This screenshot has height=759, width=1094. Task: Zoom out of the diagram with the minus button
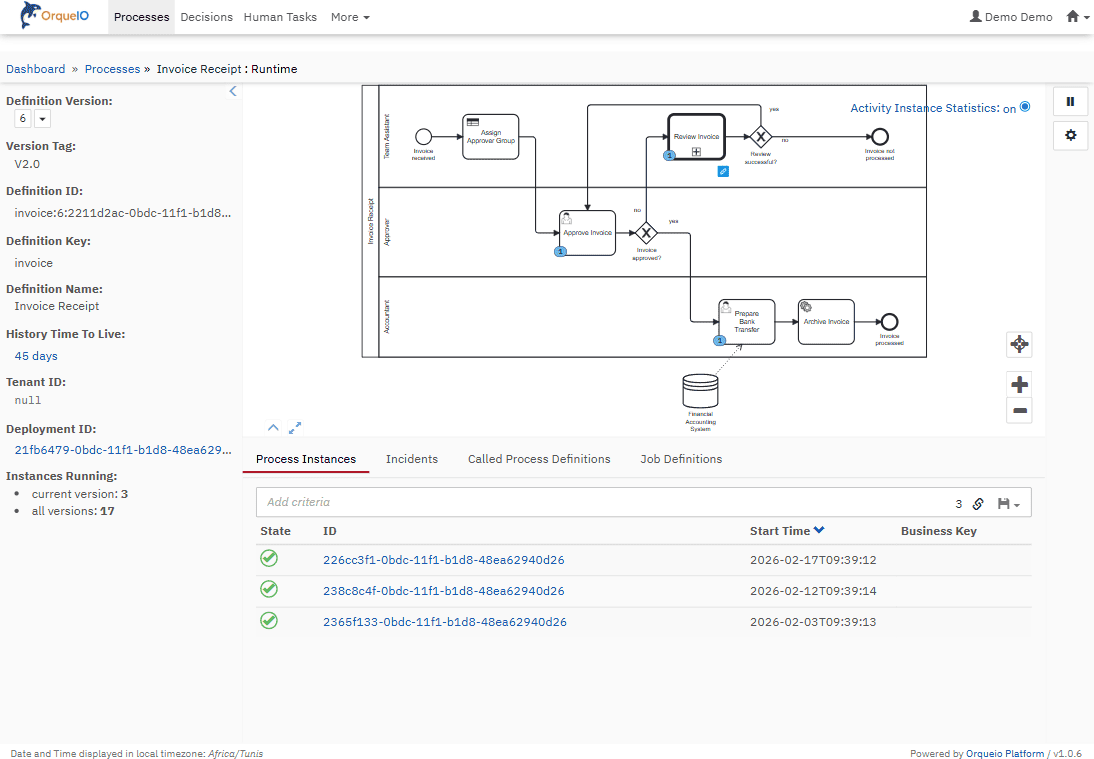1019,411
